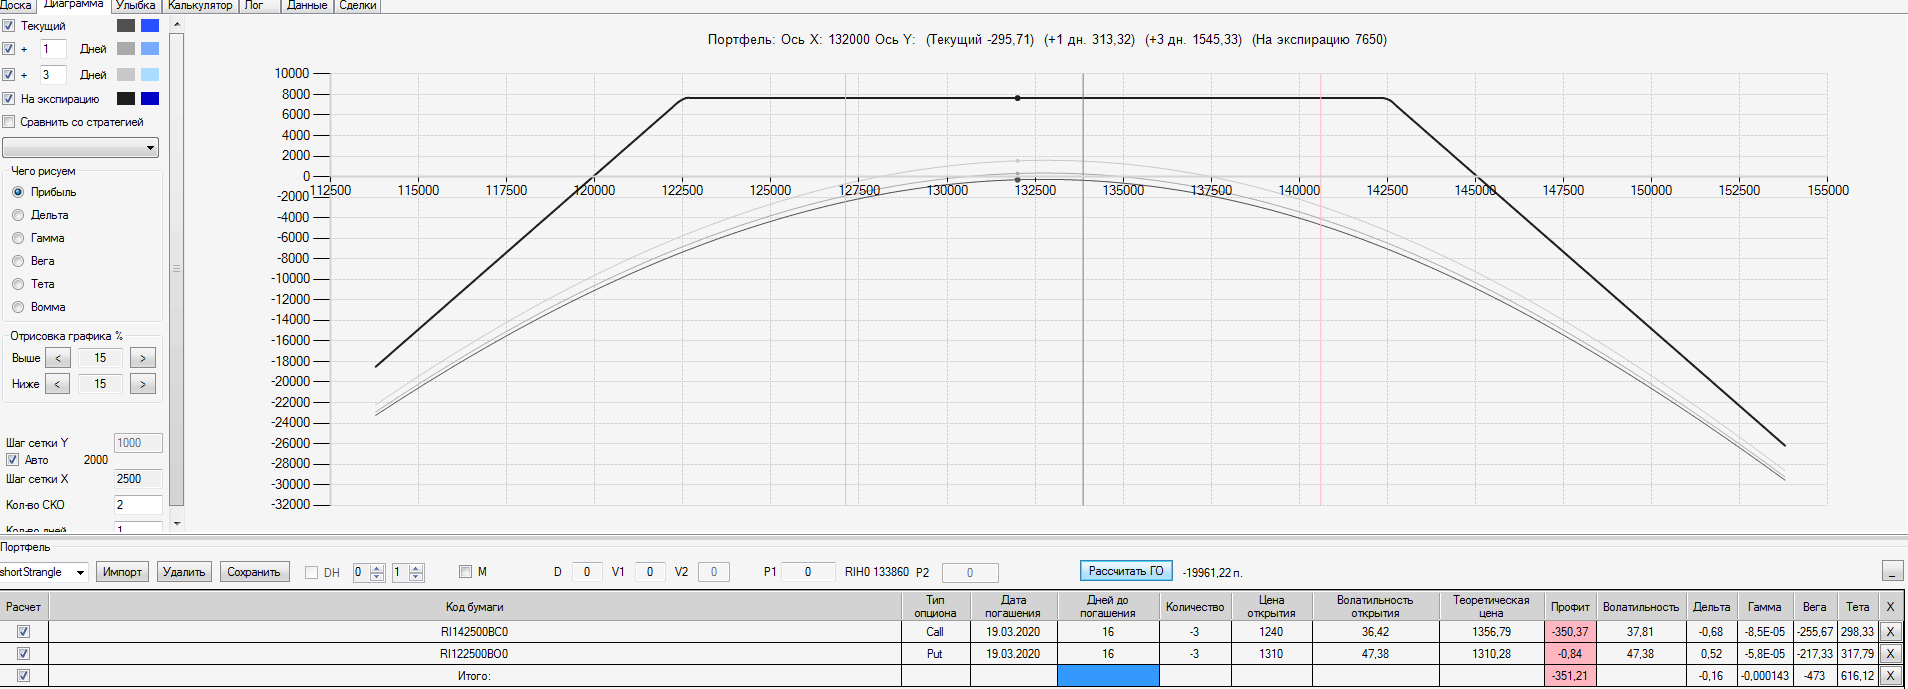The image size is (1908, 689).
Task: Click the V1 value field
Action: coord(650,572)
